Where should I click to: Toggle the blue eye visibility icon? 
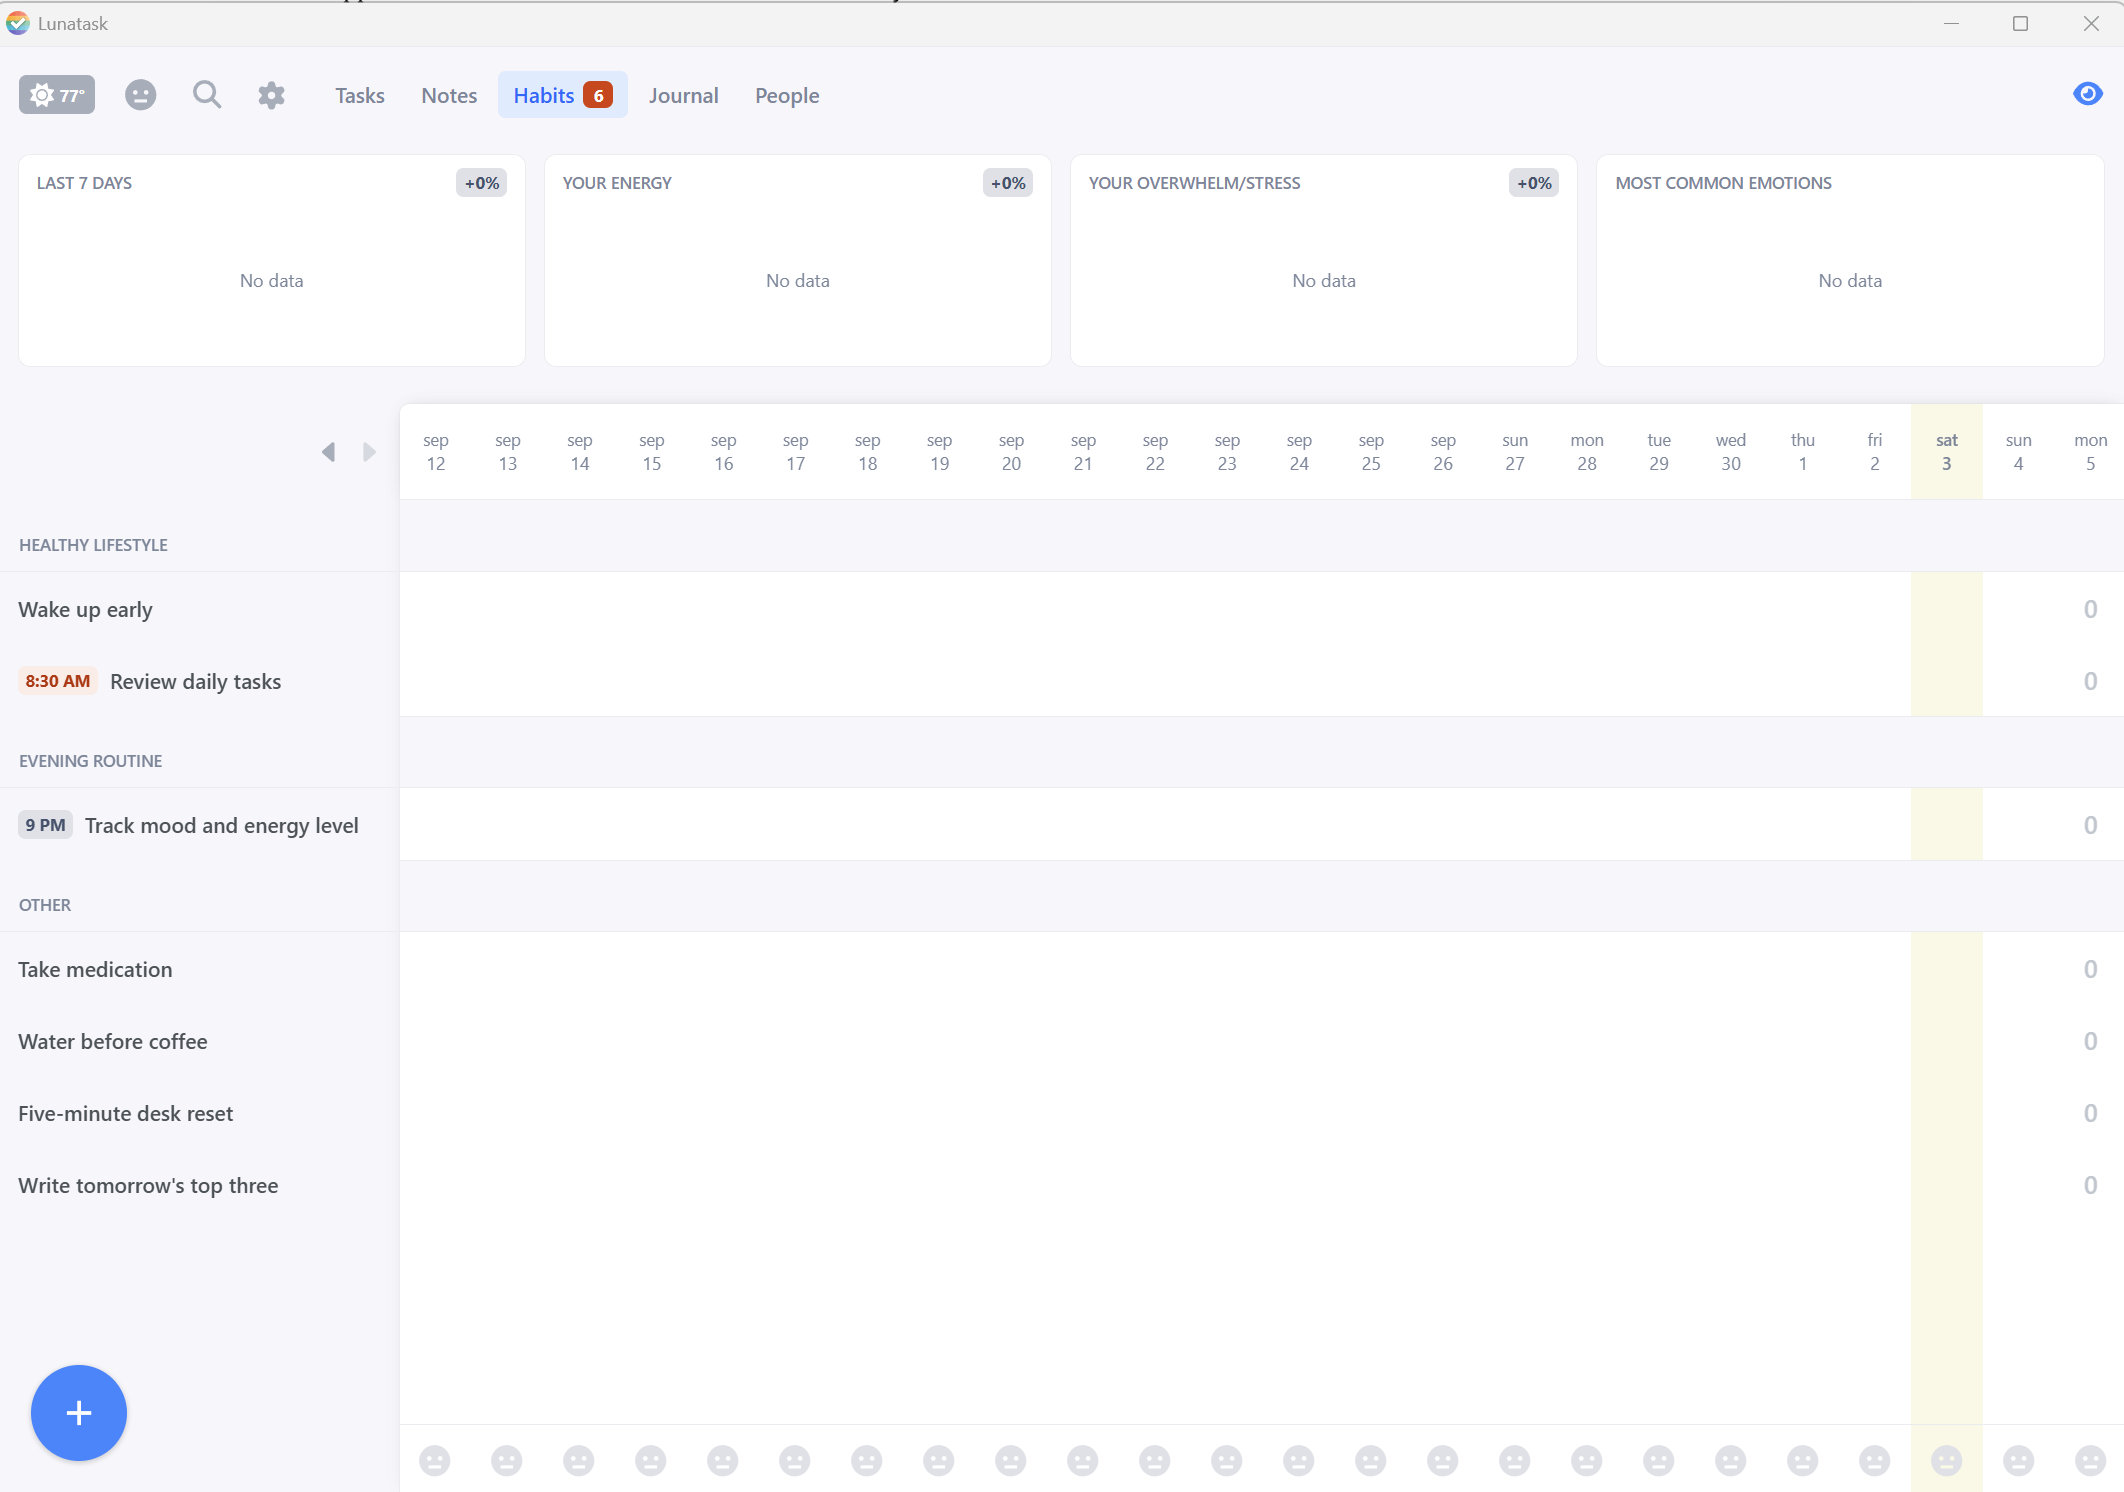[2088, 94]
